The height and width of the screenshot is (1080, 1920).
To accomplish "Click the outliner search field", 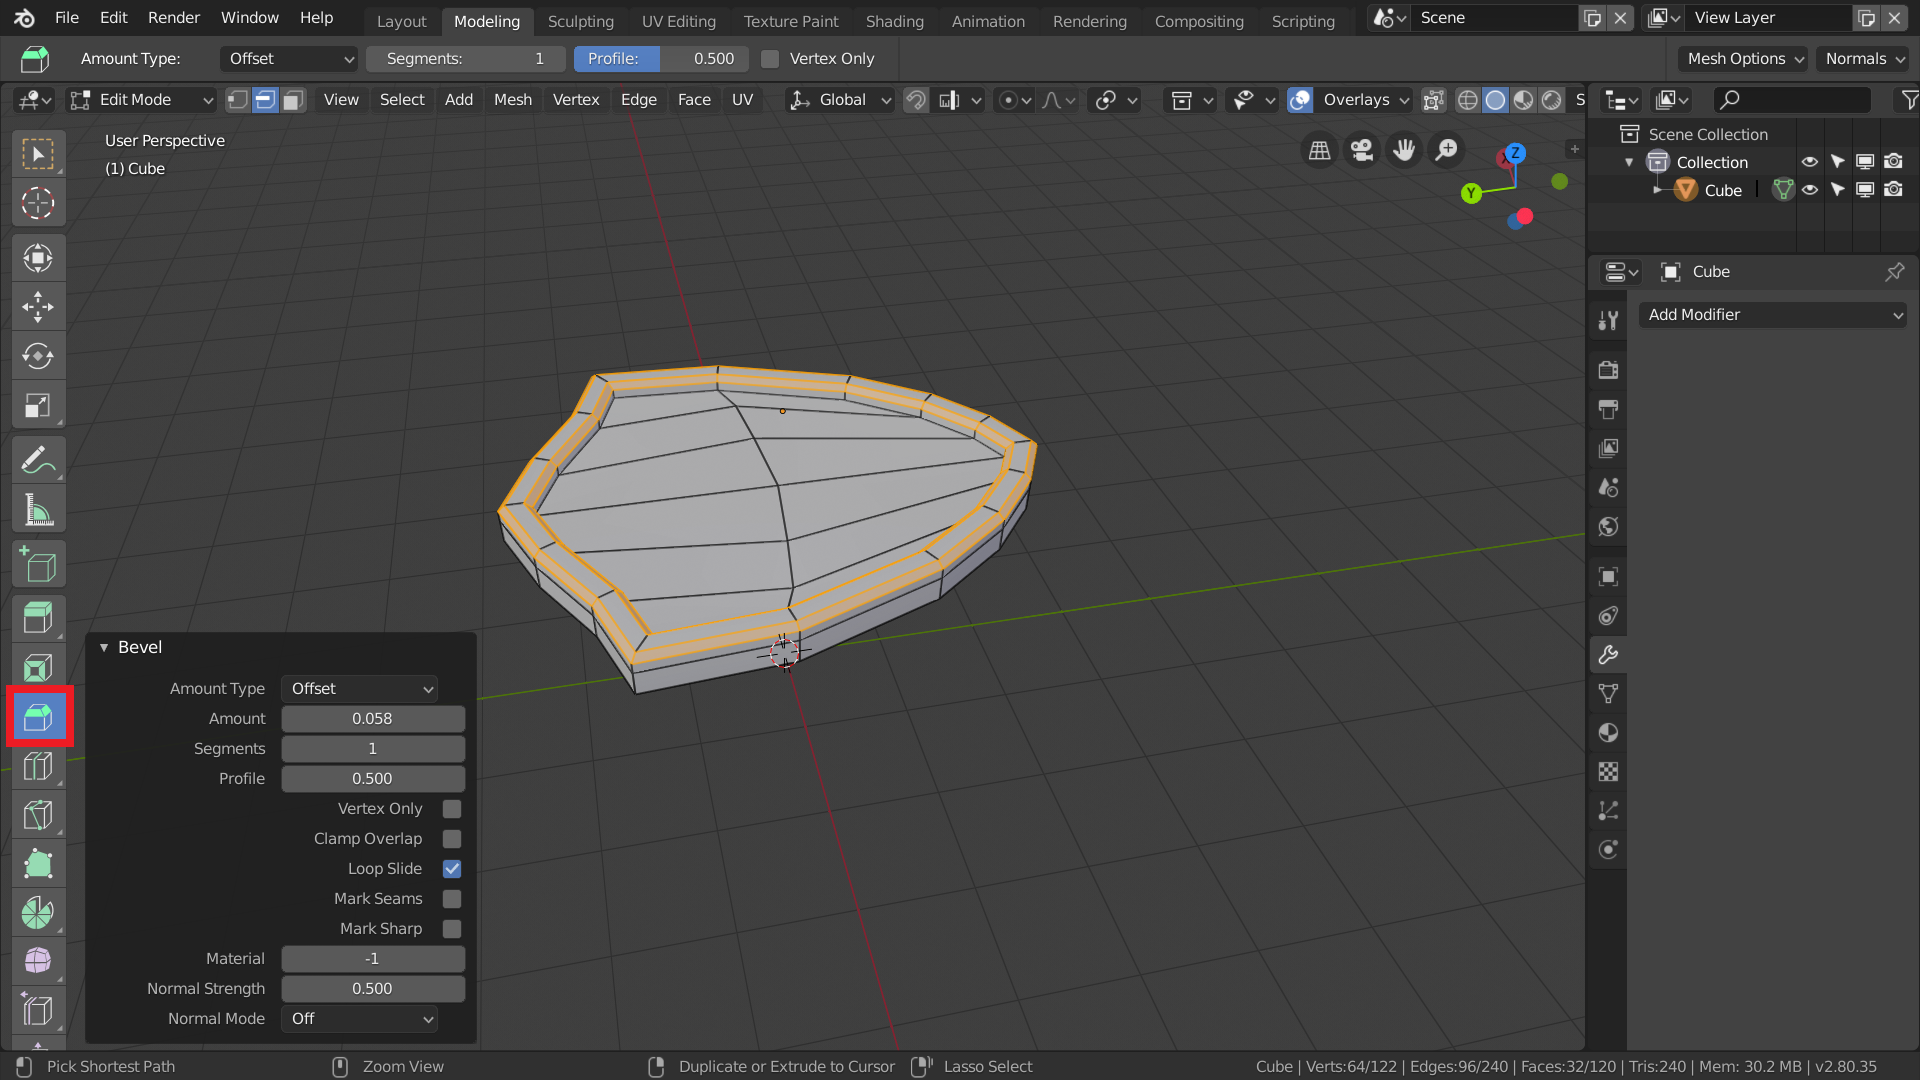I will (1792, 100).
